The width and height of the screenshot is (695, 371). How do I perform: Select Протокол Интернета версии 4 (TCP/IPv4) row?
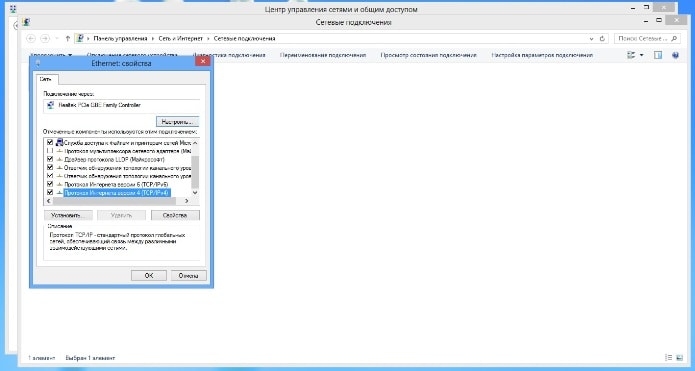coord(118,192)
